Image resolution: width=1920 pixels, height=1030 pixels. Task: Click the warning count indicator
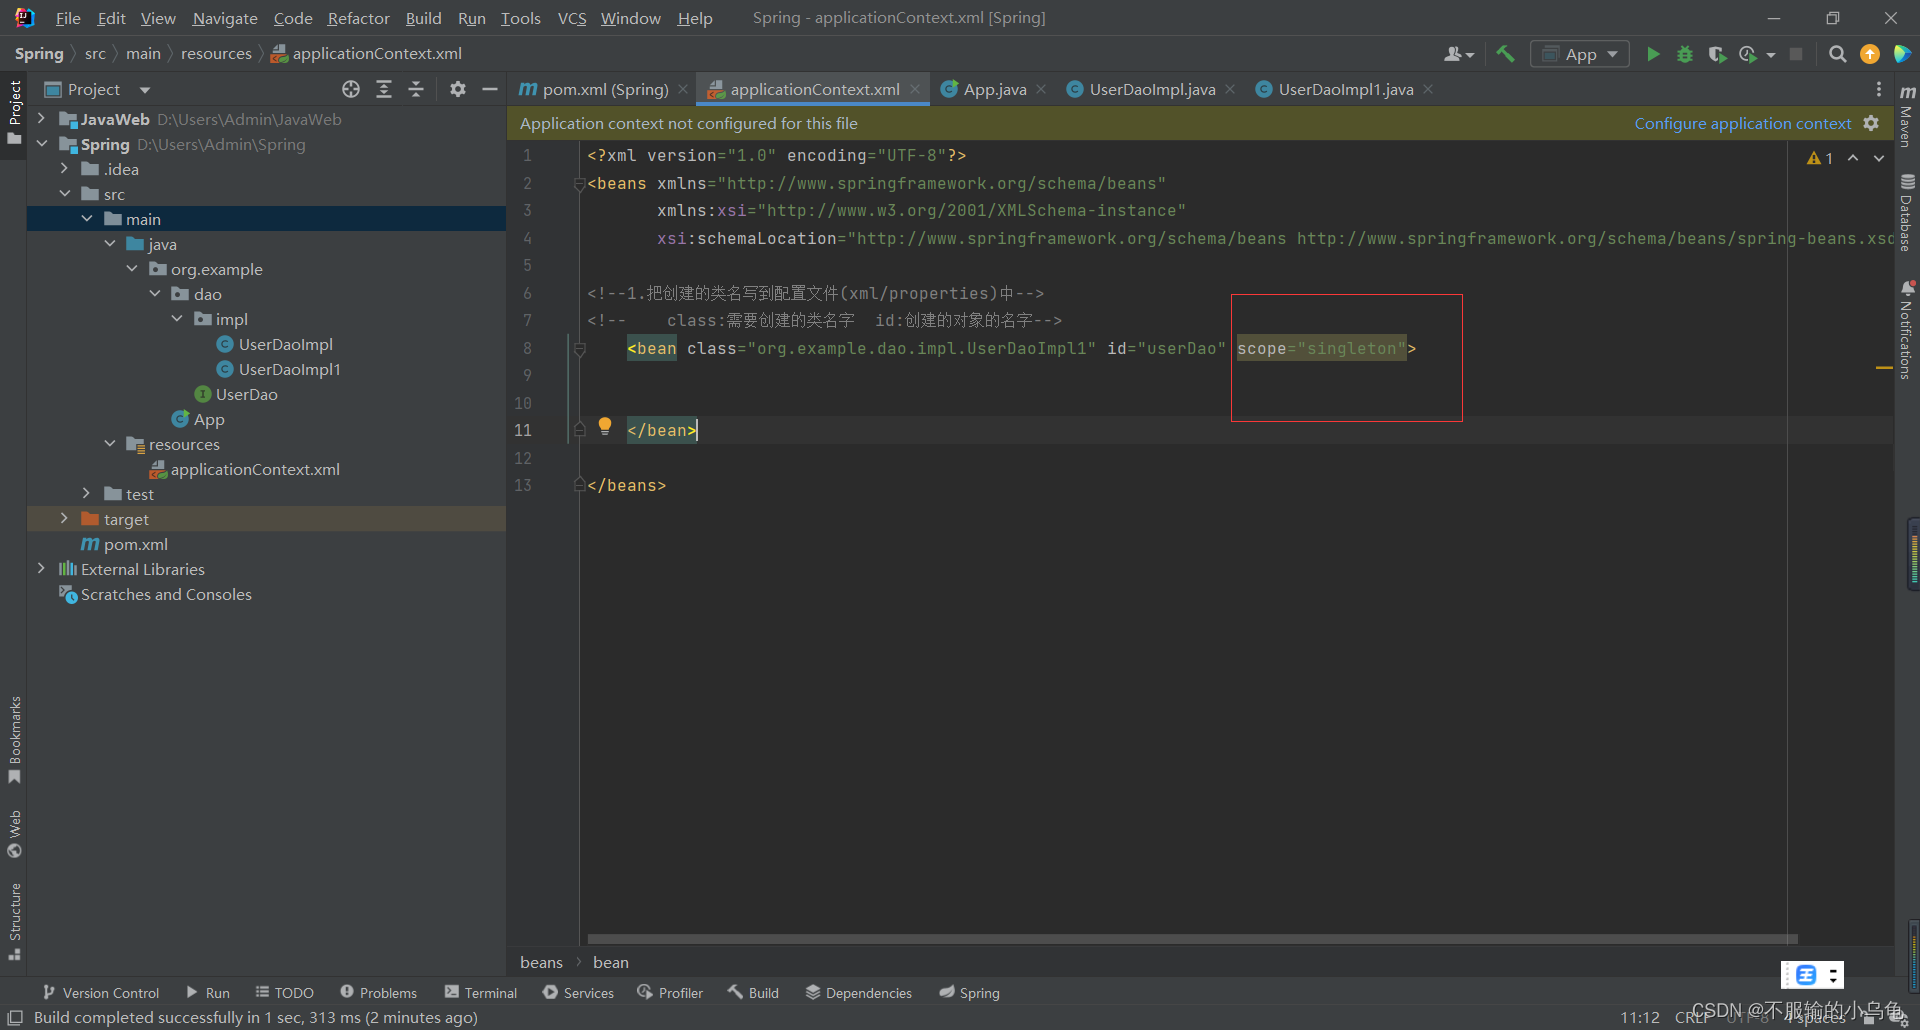coord(1820,158)
